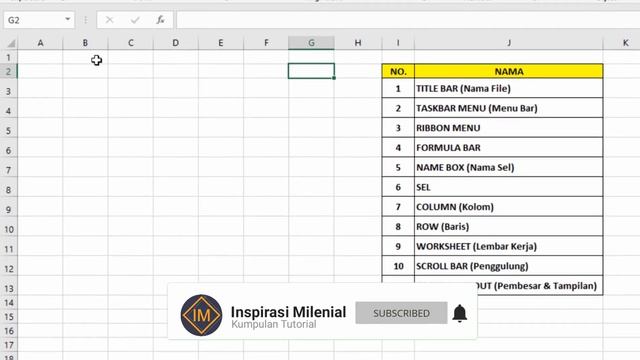640x360 pixels.
Task: Click the Cancel X icon in formula bar
Action: pos(109,20)
